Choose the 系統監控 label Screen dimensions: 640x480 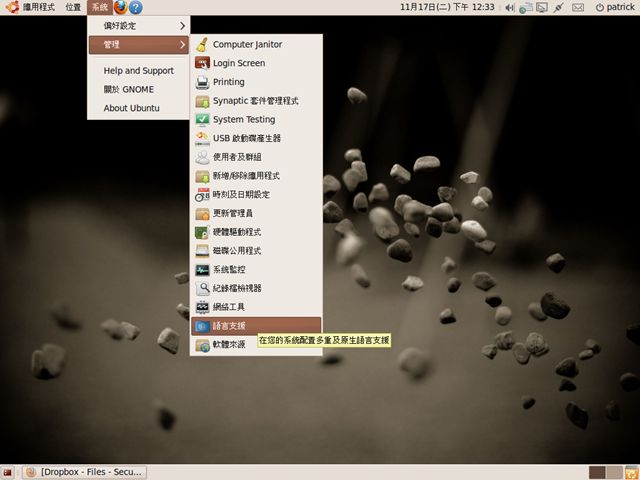[x=229, y=270]
